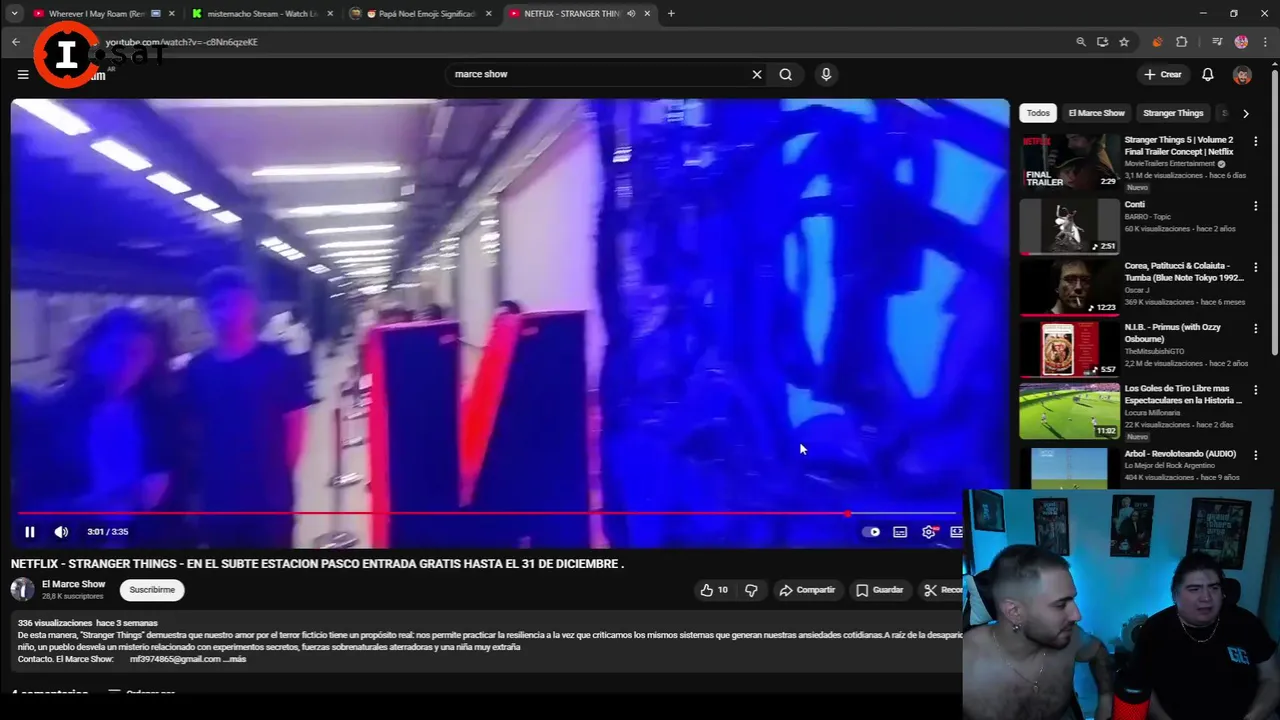
Task: Open El Marce Show channel name
Action: pyautogui.click(x=73, y=584)
